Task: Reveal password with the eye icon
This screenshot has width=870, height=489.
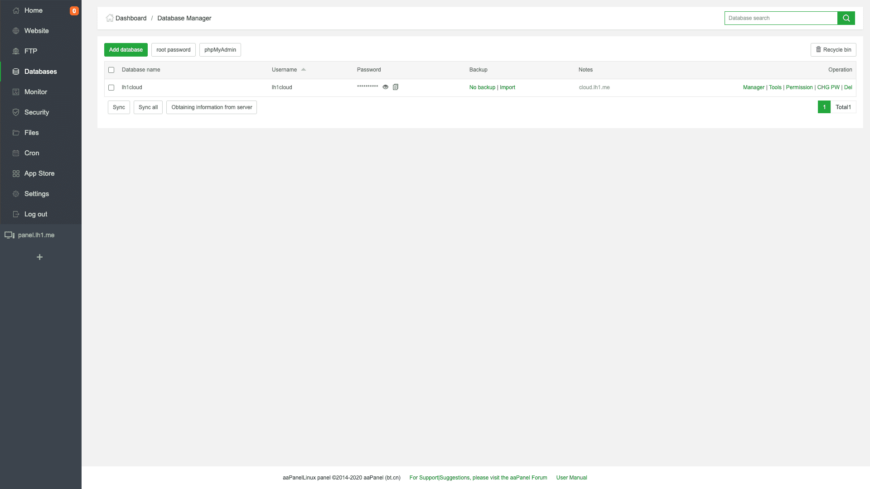Action: point(386,87)
